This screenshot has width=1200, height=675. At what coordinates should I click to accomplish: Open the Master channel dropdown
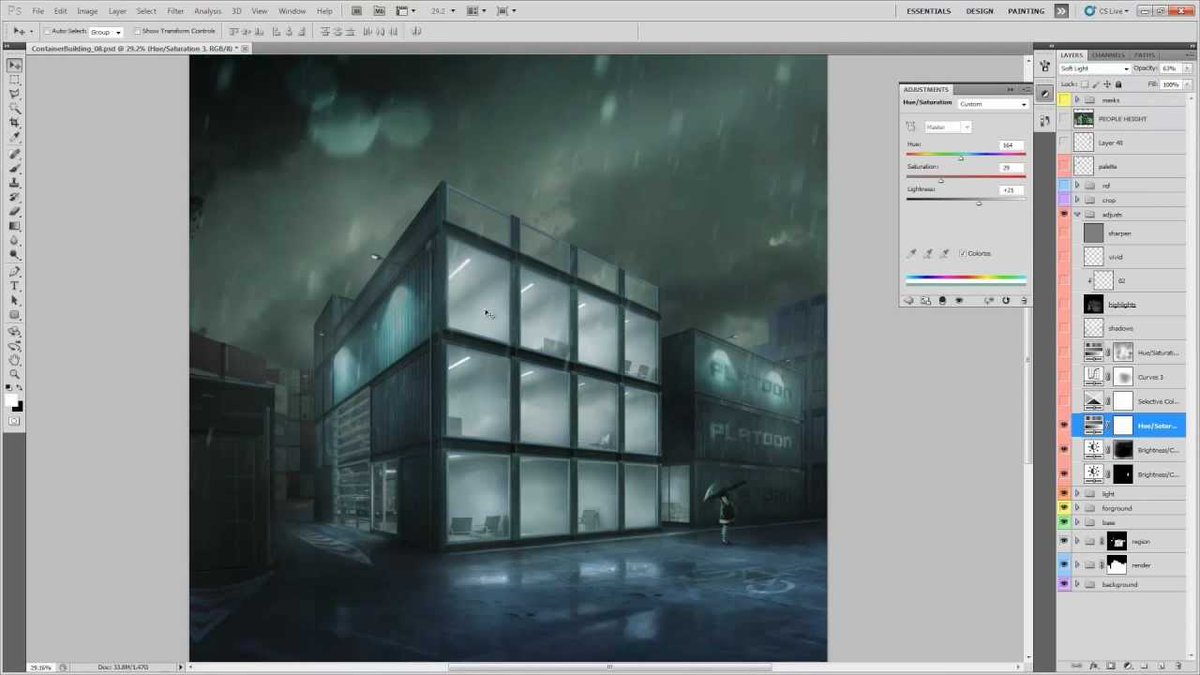coord(947,127)
